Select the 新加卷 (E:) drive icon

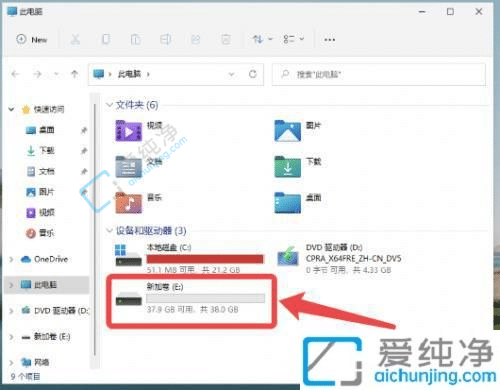(x=129, y=298)
